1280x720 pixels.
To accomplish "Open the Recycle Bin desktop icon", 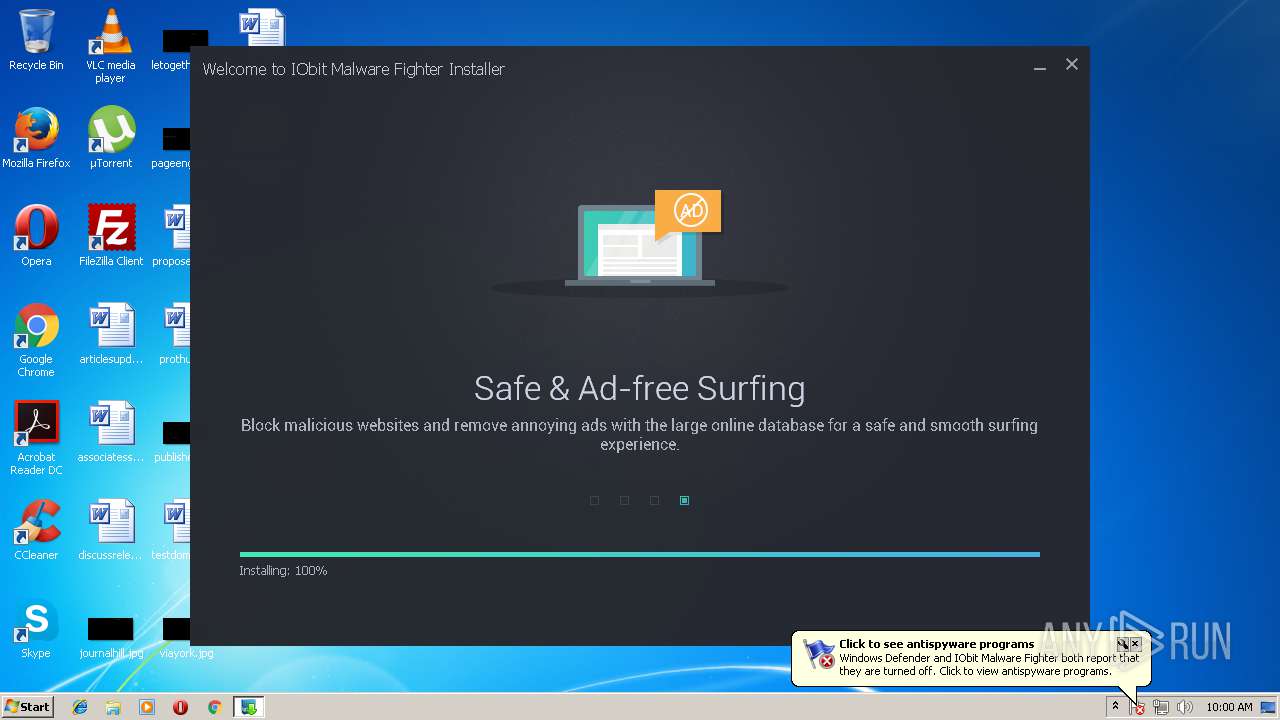I will point(36,40).
